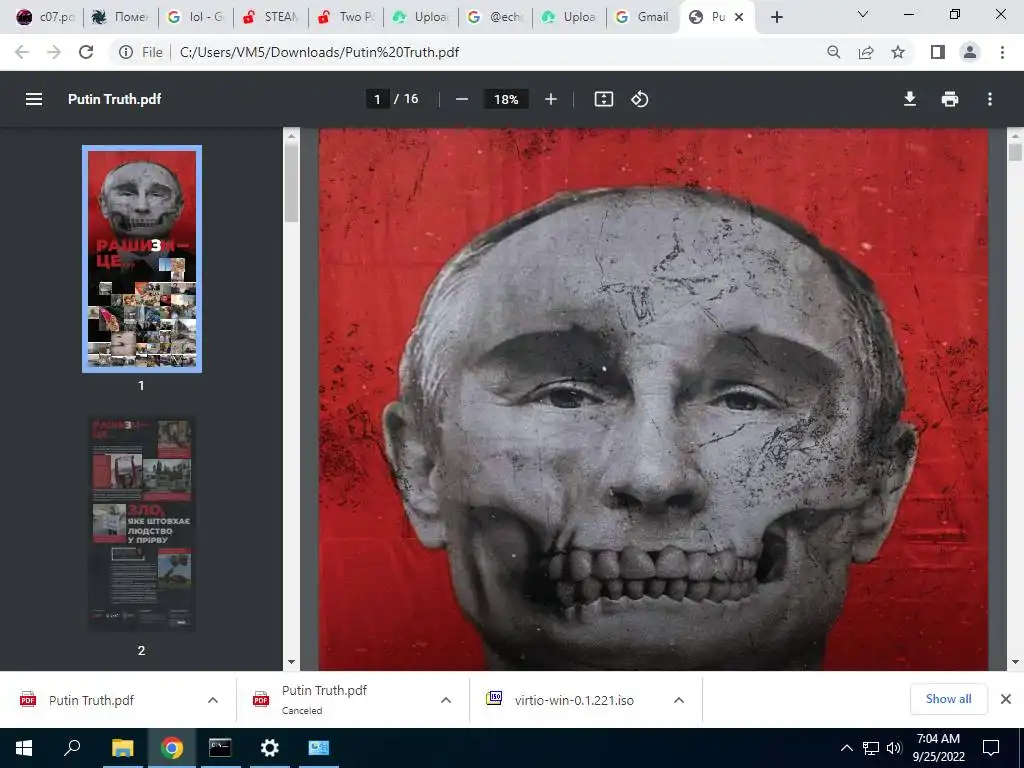
Task: Switch to the Gmail tab
Action: point(643,18)
